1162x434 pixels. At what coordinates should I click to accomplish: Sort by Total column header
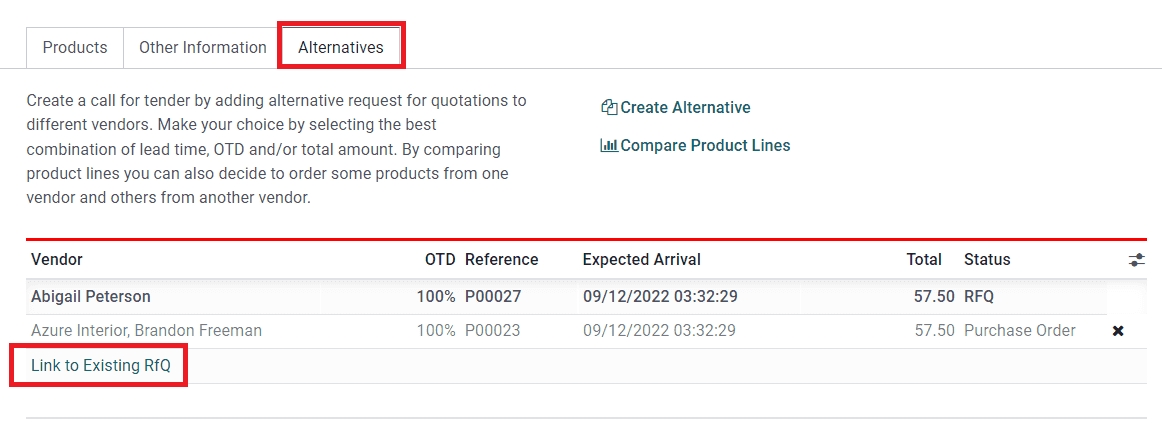click(924, 259)
